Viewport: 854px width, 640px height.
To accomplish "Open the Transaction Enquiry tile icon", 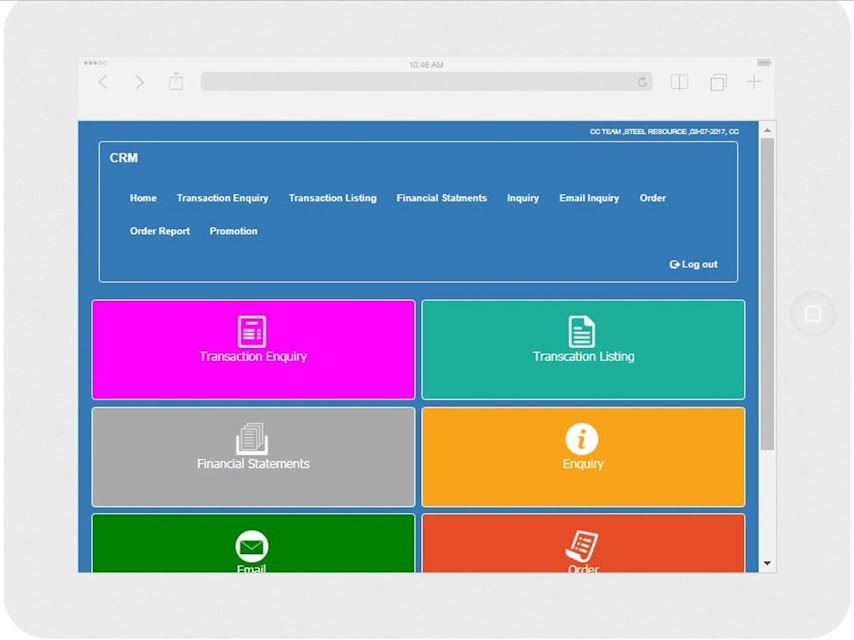I will click(252, 331).
